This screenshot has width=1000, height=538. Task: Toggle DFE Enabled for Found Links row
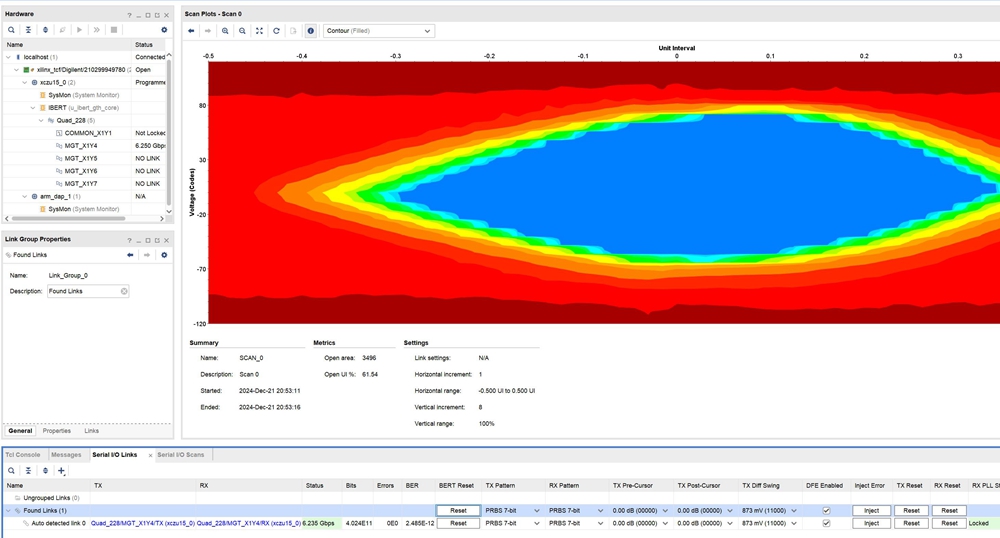click(x=826, y=510)
